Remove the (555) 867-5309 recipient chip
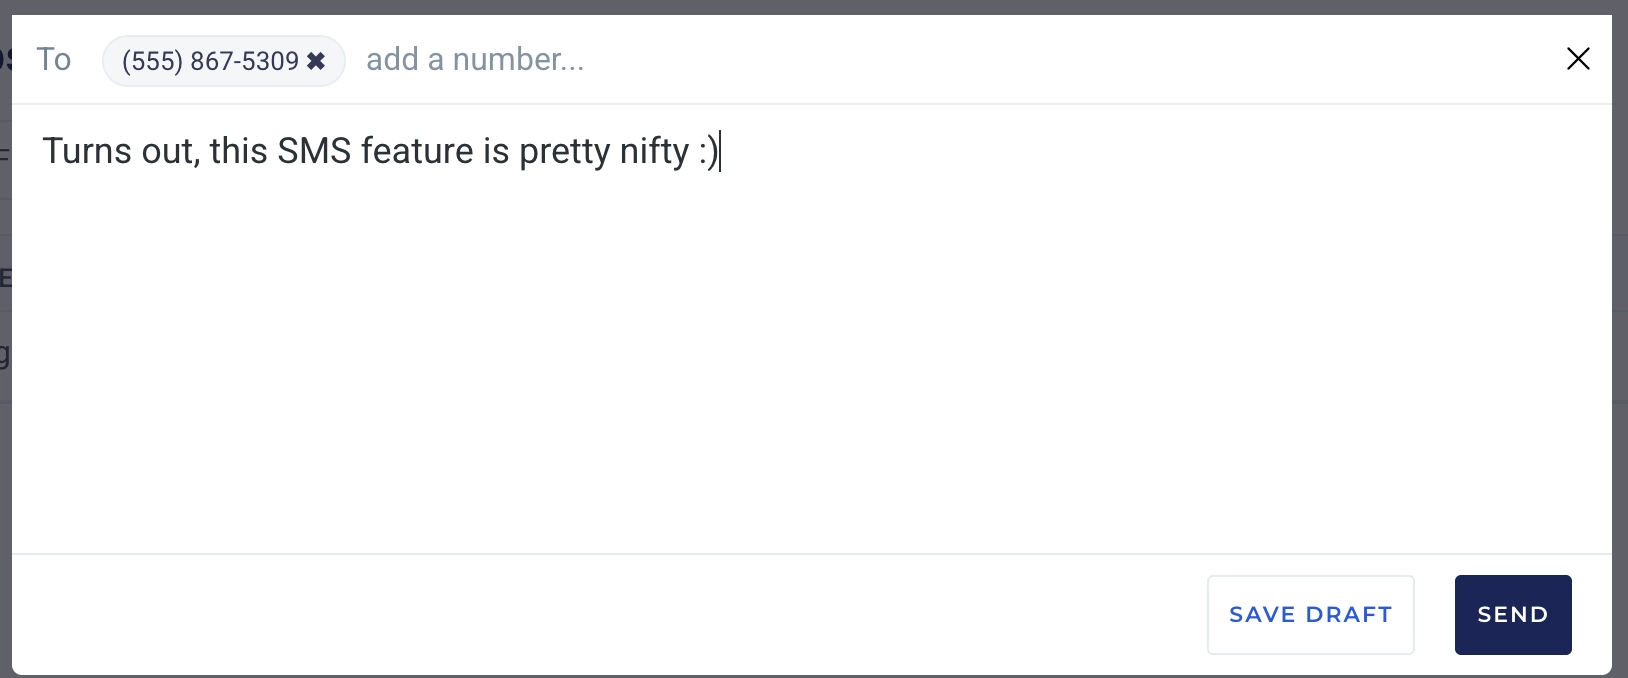1628x678 pixels. click(316, 61)
